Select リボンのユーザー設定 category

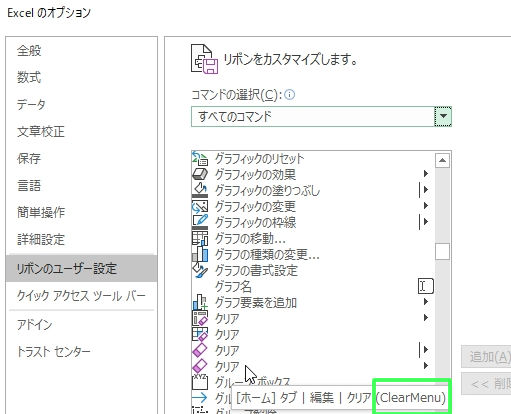pos(81,268)
